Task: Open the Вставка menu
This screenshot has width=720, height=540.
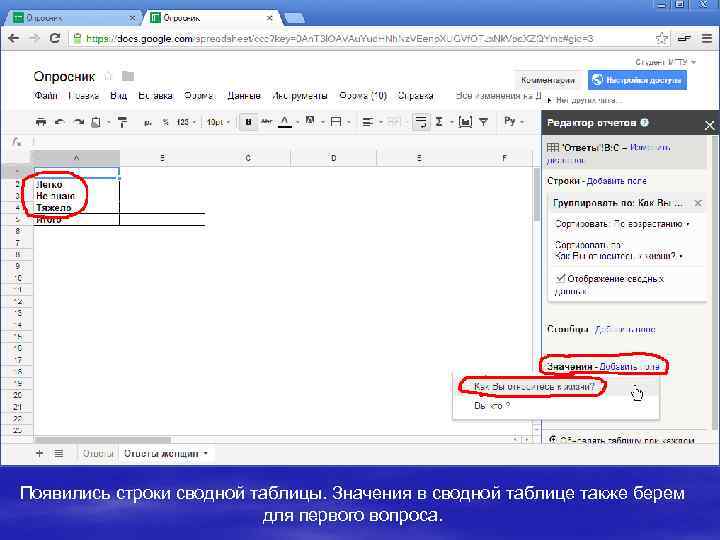Action: click(156, 96)
